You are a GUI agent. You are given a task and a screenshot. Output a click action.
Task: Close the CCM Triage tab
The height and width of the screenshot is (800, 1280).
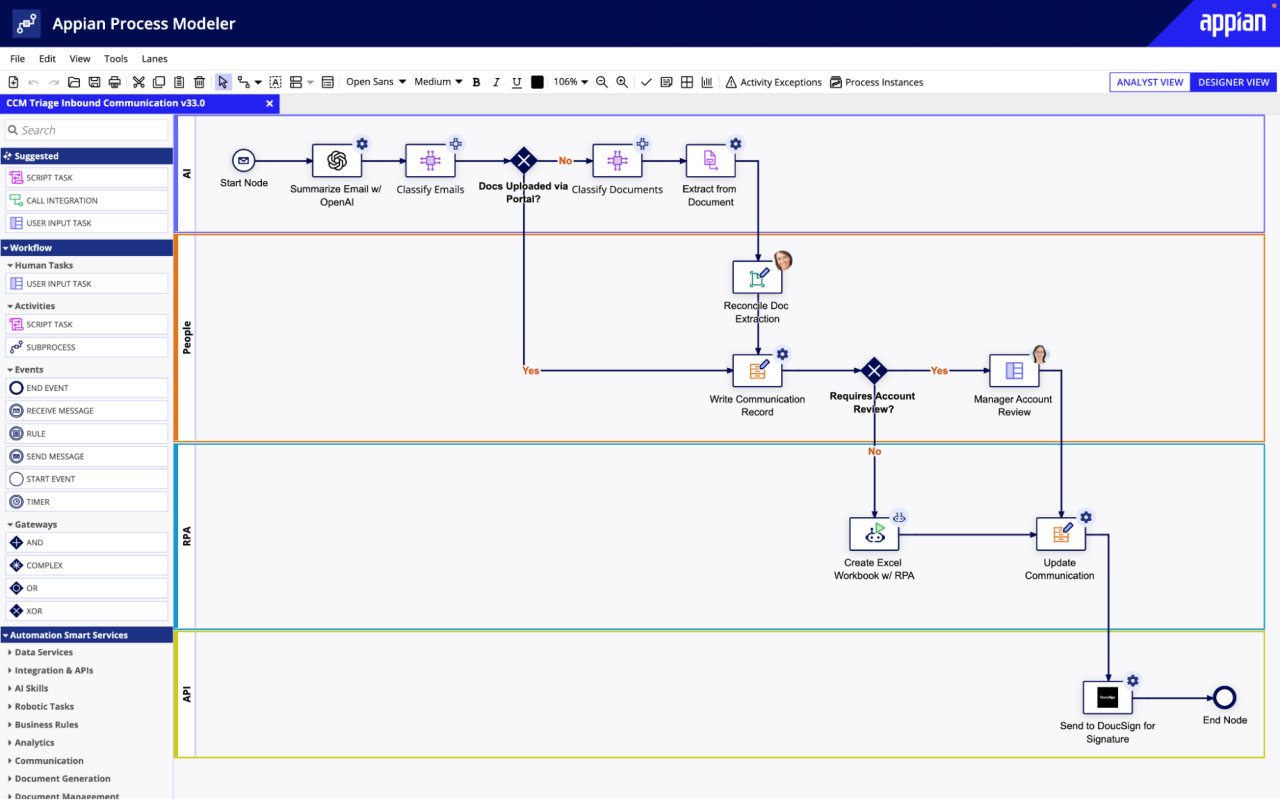point(269,103)
